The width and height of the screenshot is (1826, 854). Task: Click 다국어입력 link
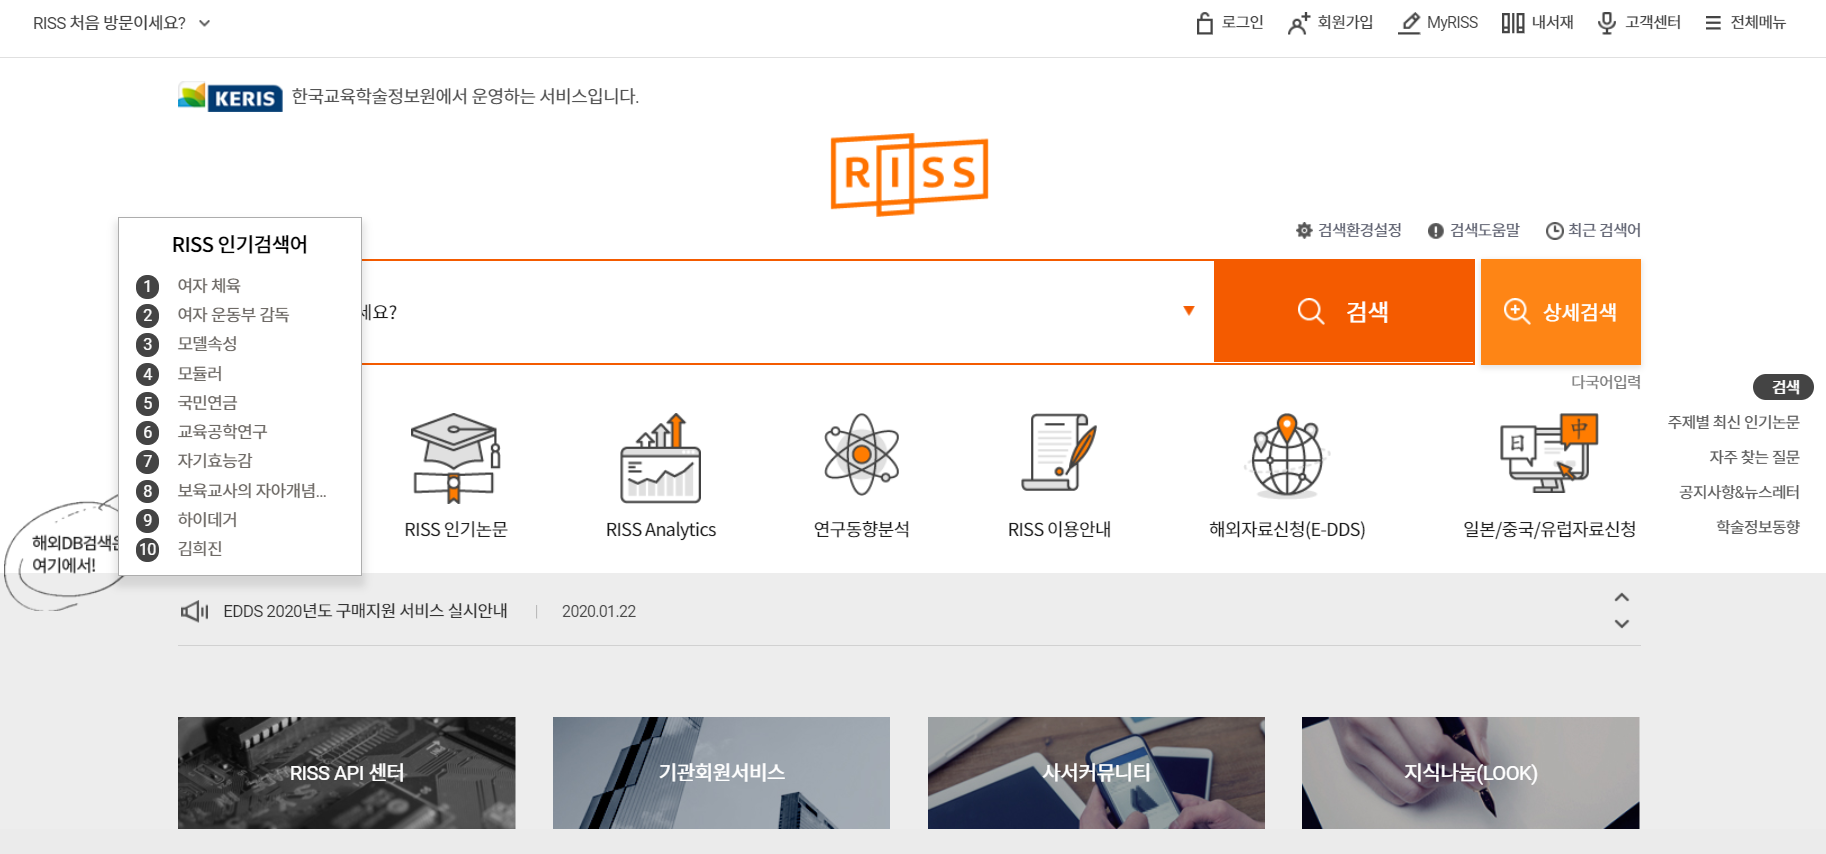pos(1606,382)
